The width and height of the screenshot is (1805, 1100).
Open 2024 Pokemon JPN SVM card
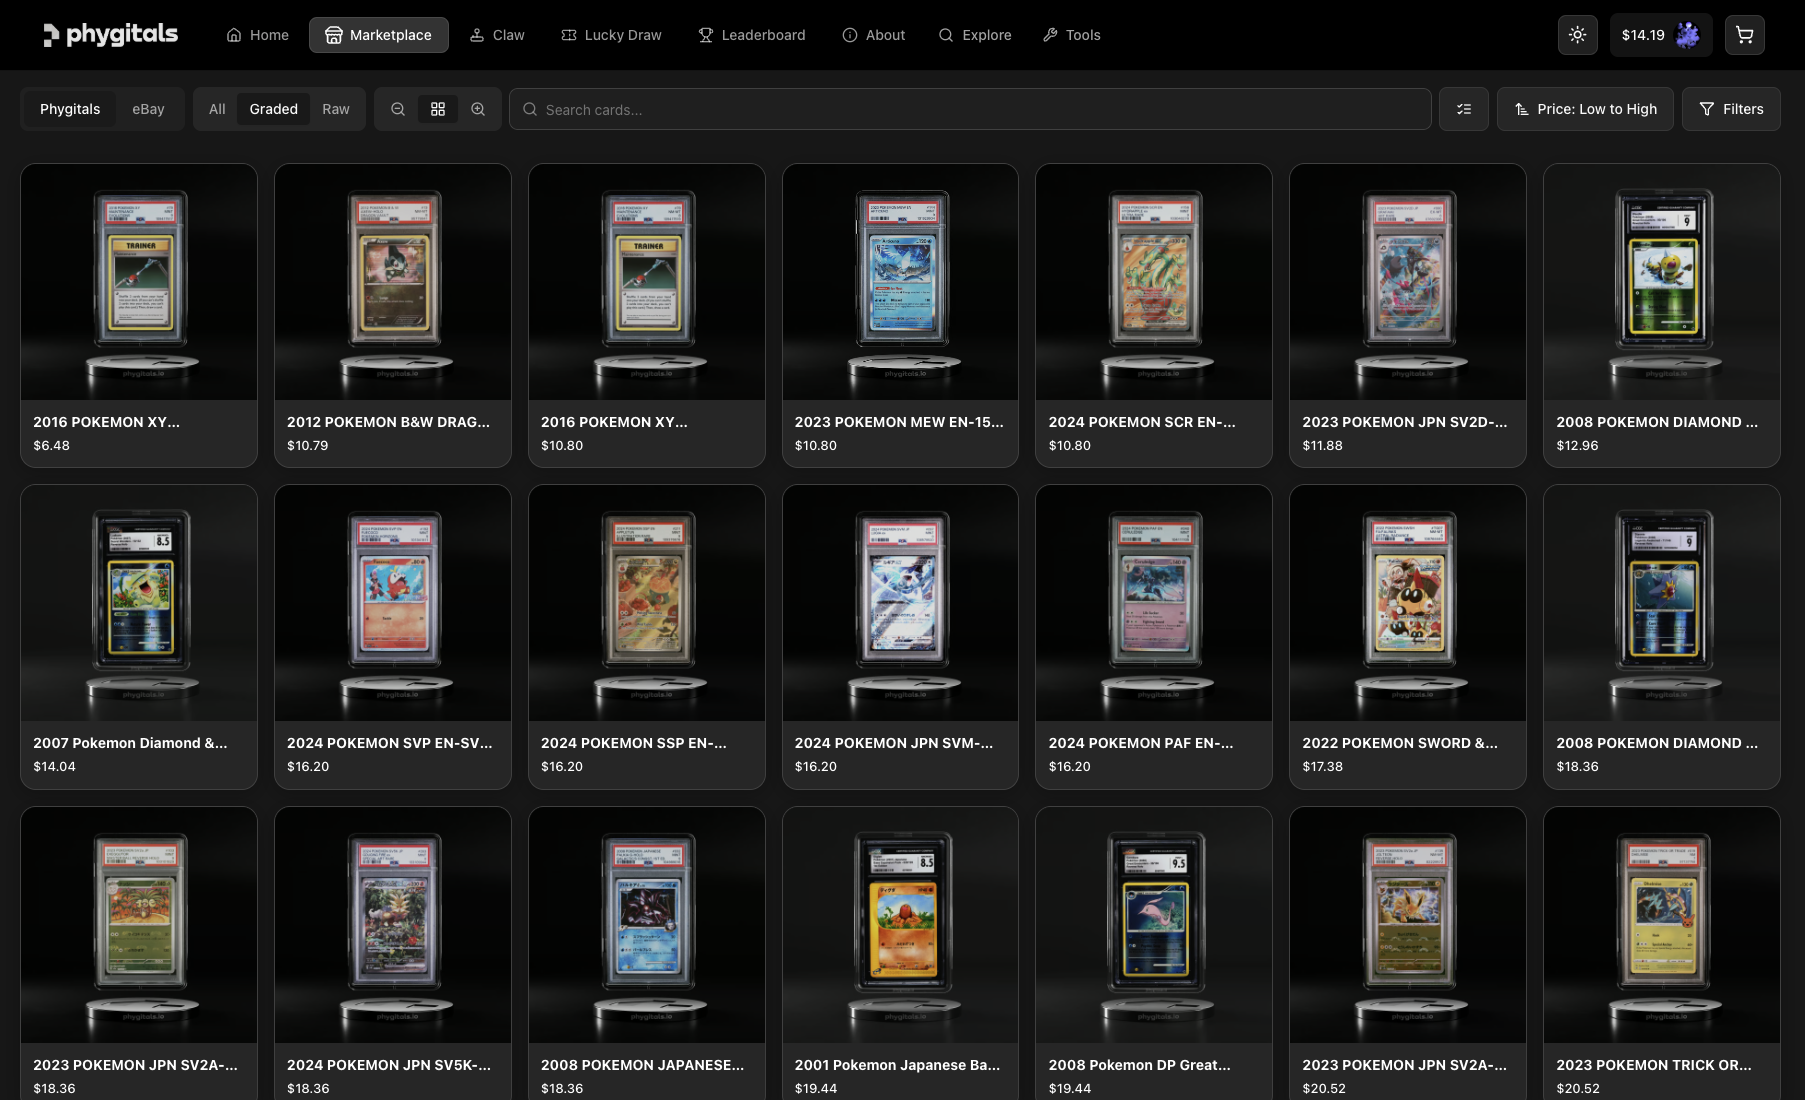(900, 637)
